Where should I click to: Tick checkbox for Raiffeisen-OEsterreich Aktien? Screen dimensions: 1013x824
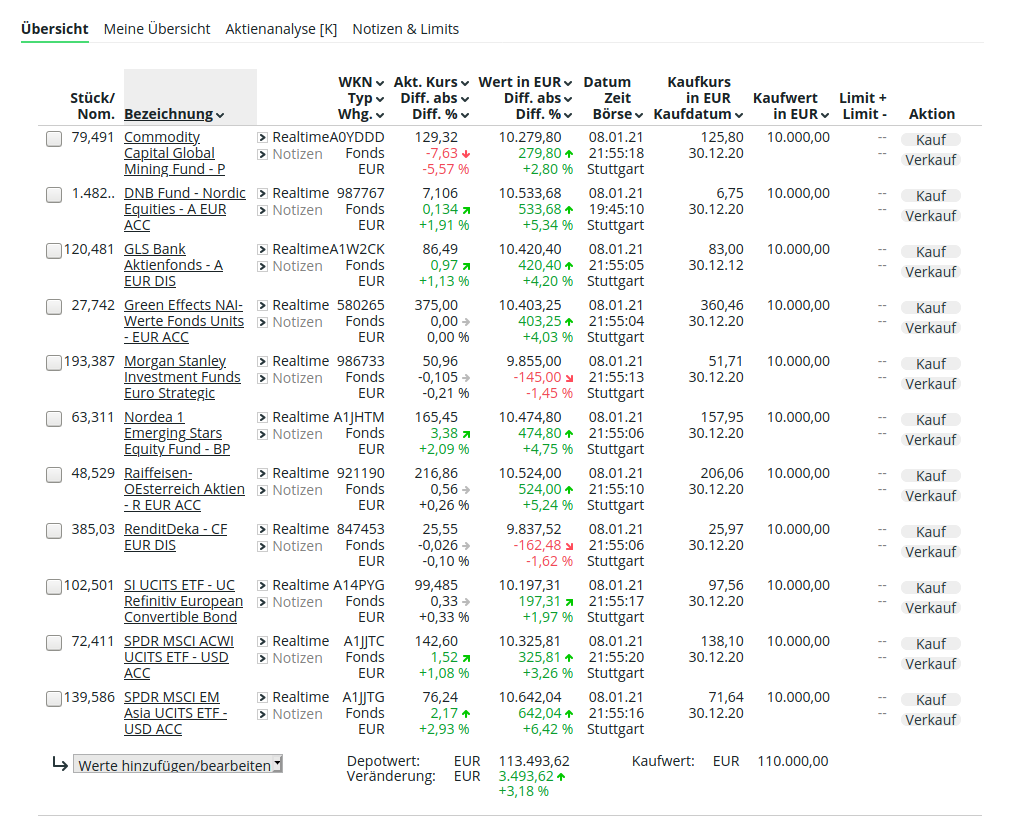click(54, 475)
